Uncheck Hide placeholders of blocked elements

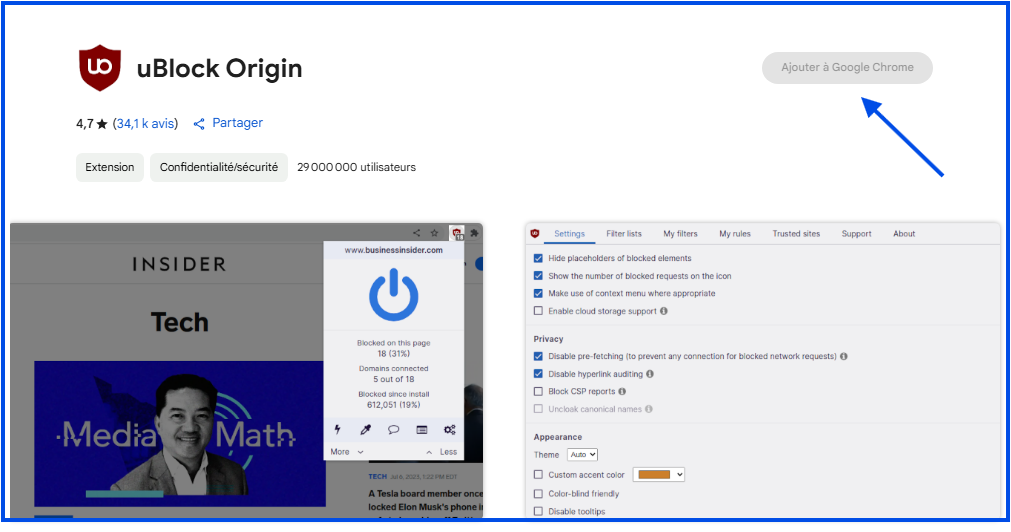539,258
